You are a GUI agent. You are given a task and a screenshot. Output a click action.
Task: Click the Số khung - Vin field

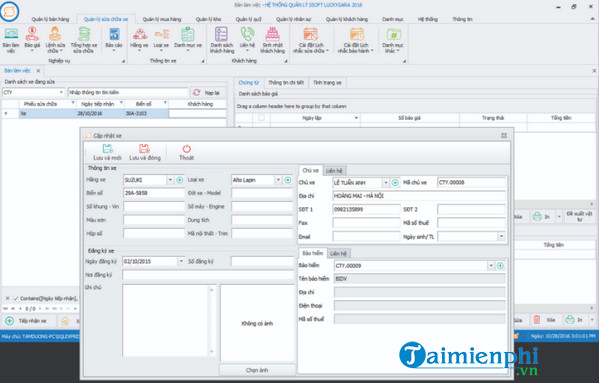pyautogui.click(x=154, y=207)
